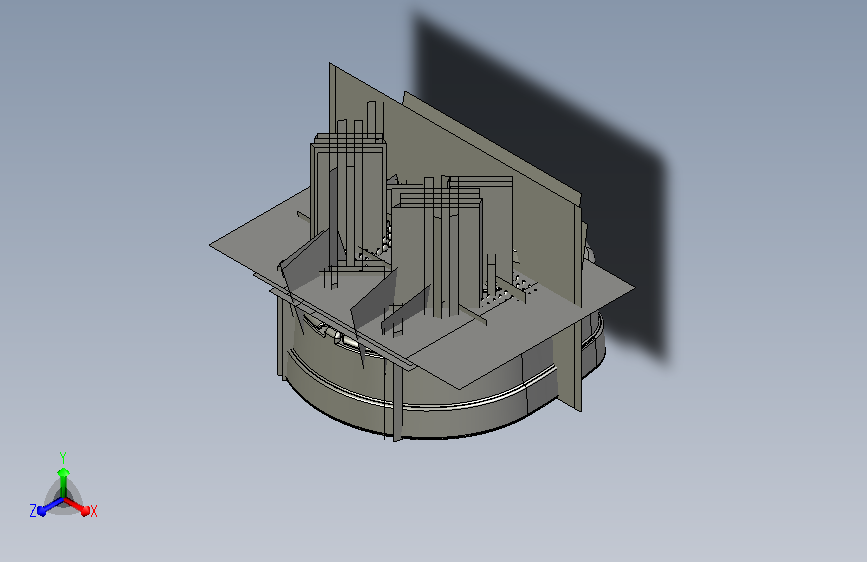The height and width of the screenshot is (562, 867).
Task: Click the red X axis arrow of the triad
Action: click(76, 506)
